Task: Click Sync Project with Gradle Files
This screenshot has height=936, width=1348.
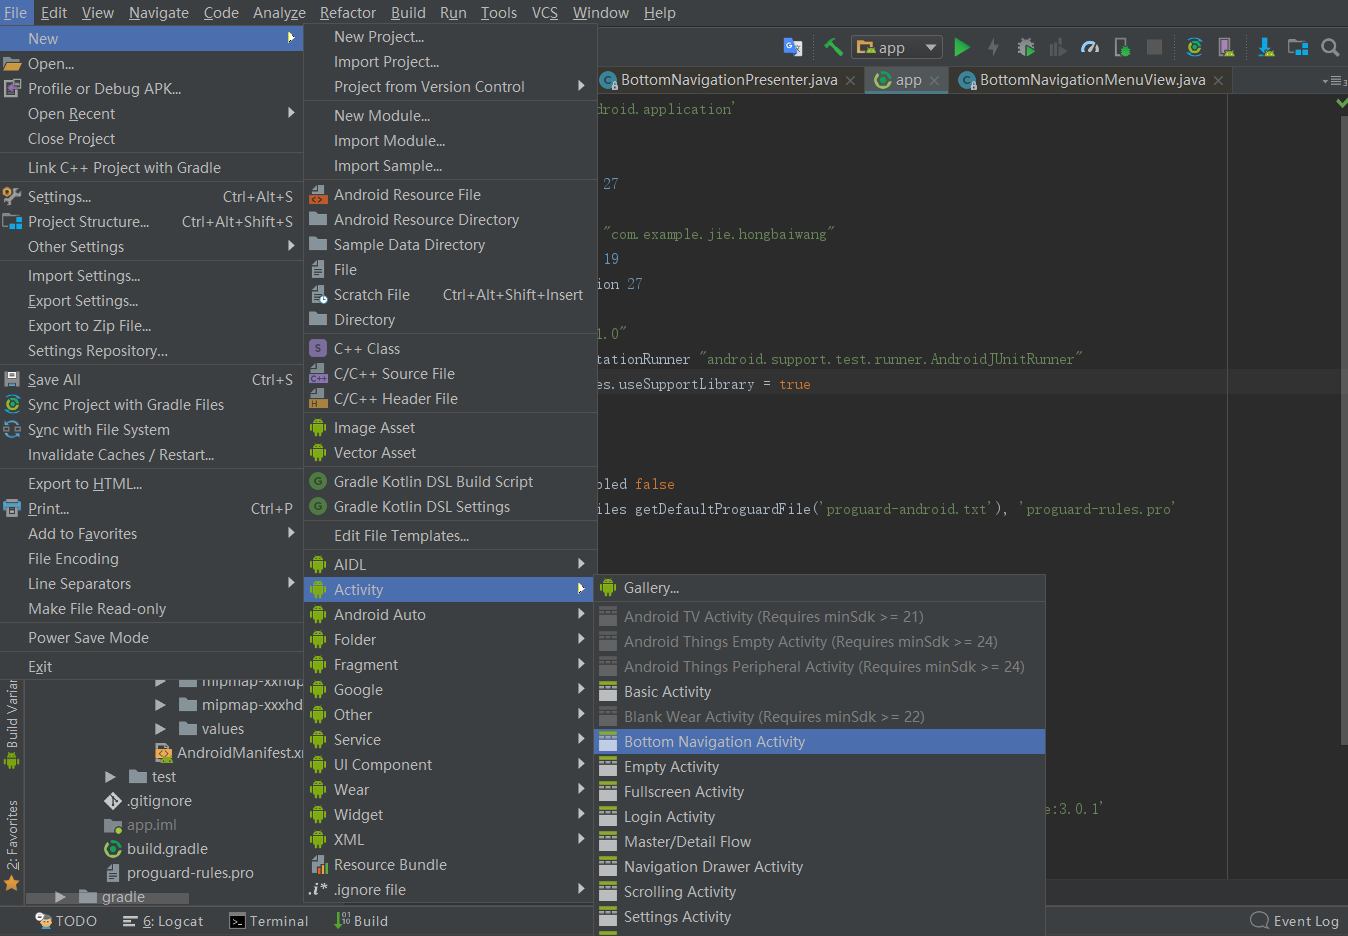Action: [151, 405]
